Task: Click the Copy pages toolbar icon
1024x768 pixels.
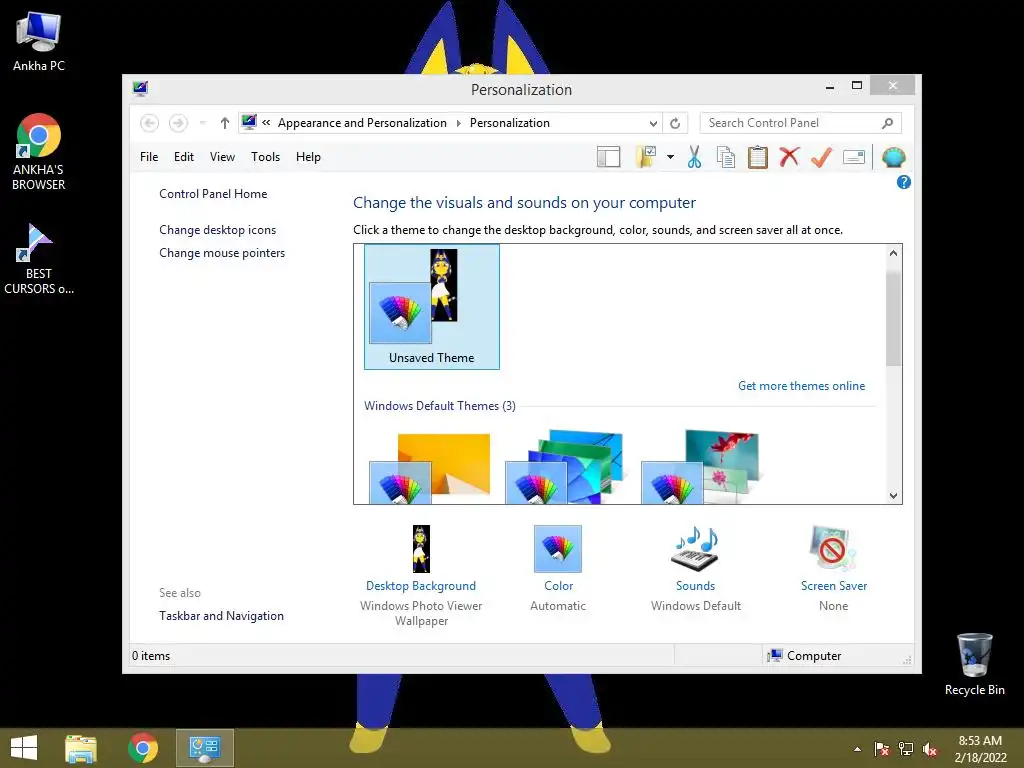Action: click(x=726, y=157)
